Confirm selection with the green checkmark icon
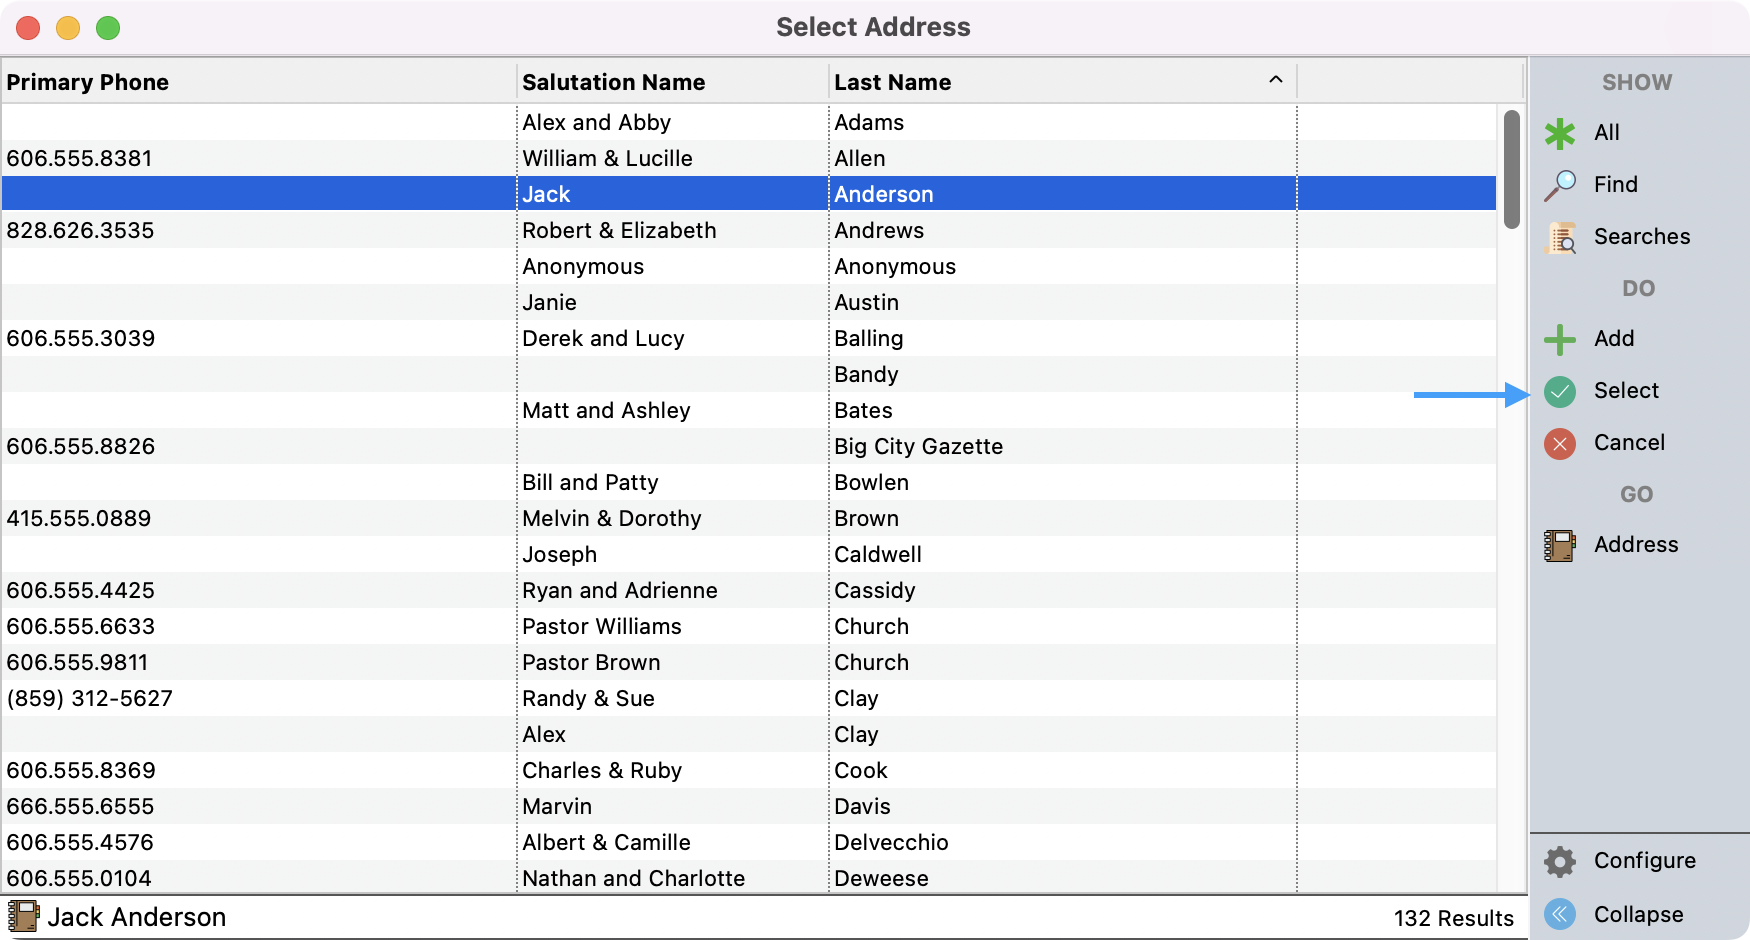 click(1560, 391)
